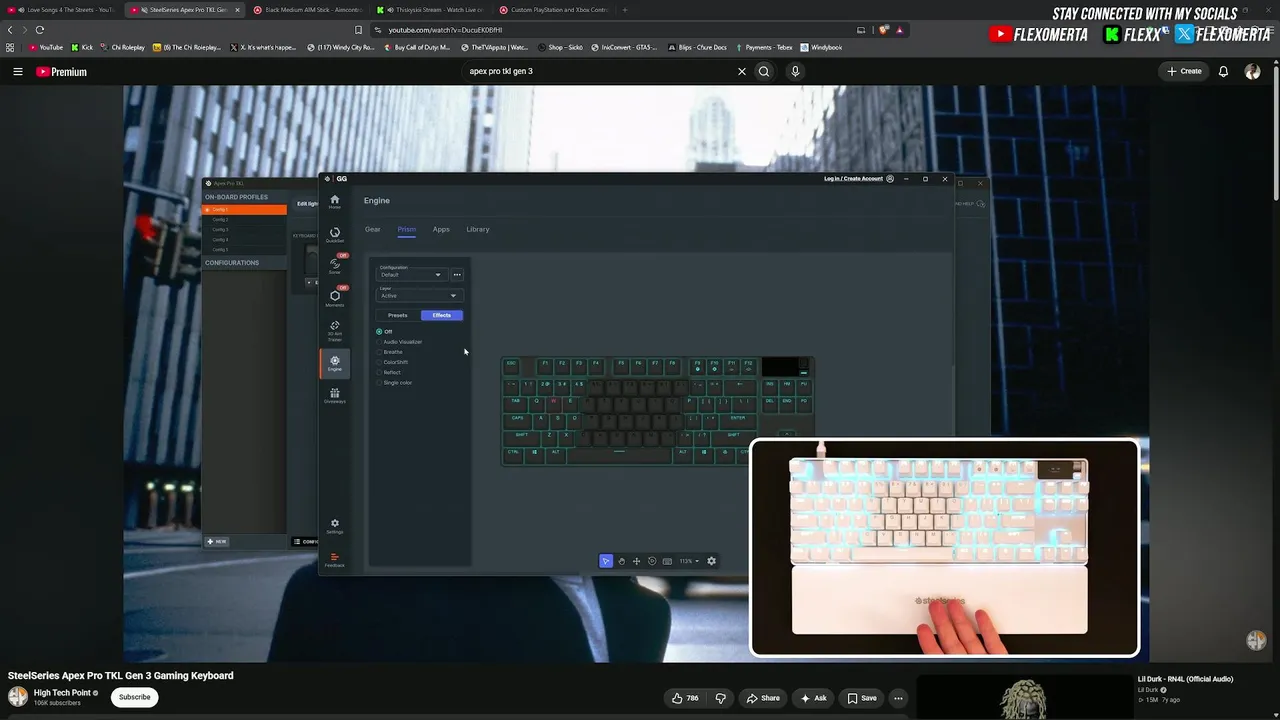The image size is (1280, 720).
Task: Click the YouTube search magnifier button
Action: click(764, 72)
